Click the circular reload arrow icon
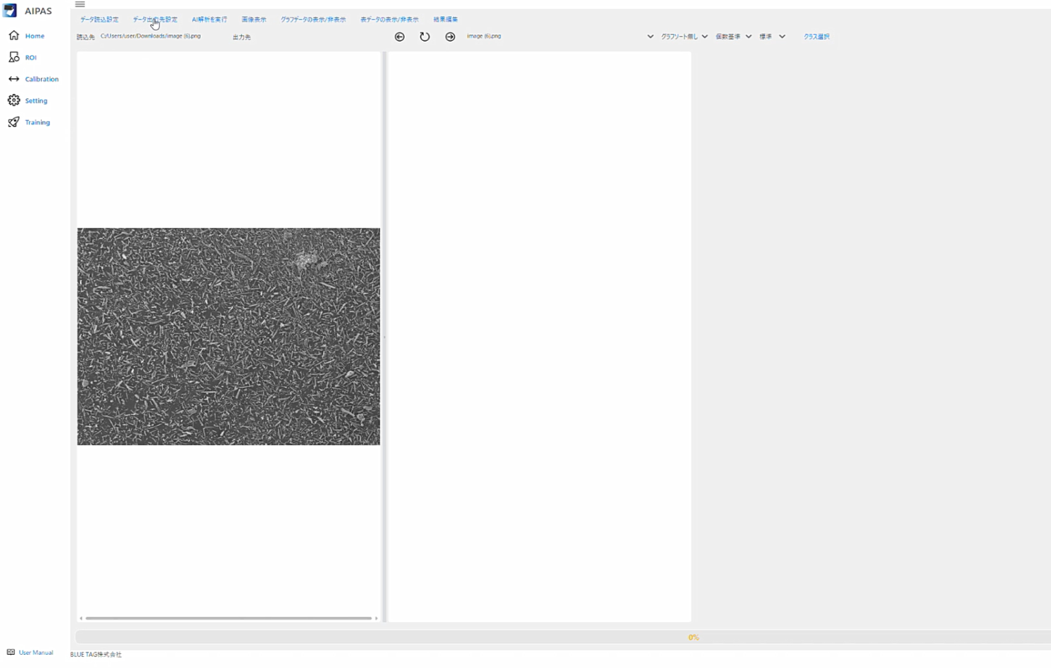Image resolution: width=1051 pixels, height=668 pixels. click(425, 37)
